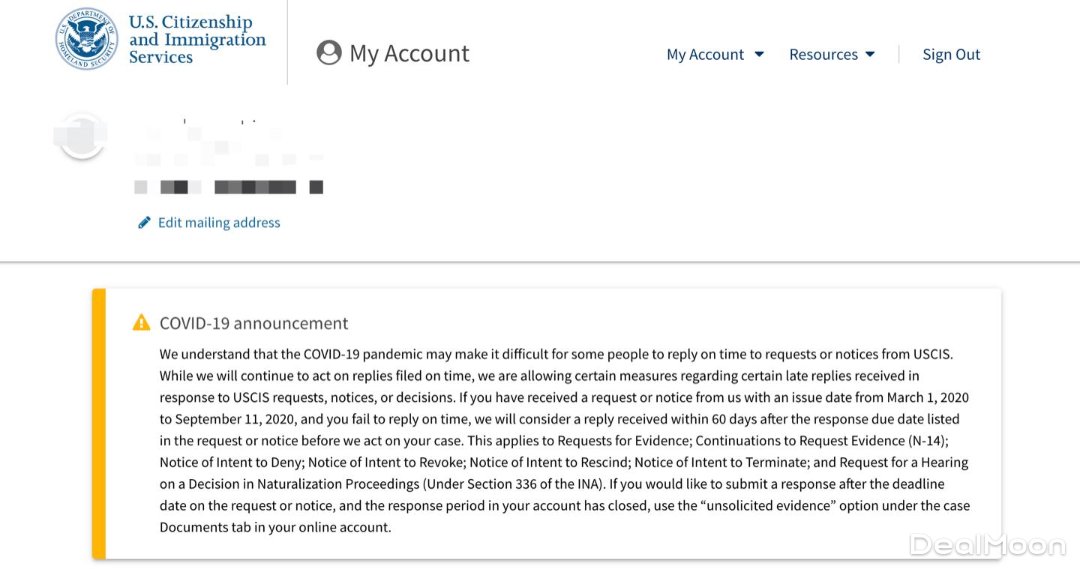The image size is (1080, 569).
Task: Open the Edit mailing address link
Action: pyautogui.click(x=219, y=223)
